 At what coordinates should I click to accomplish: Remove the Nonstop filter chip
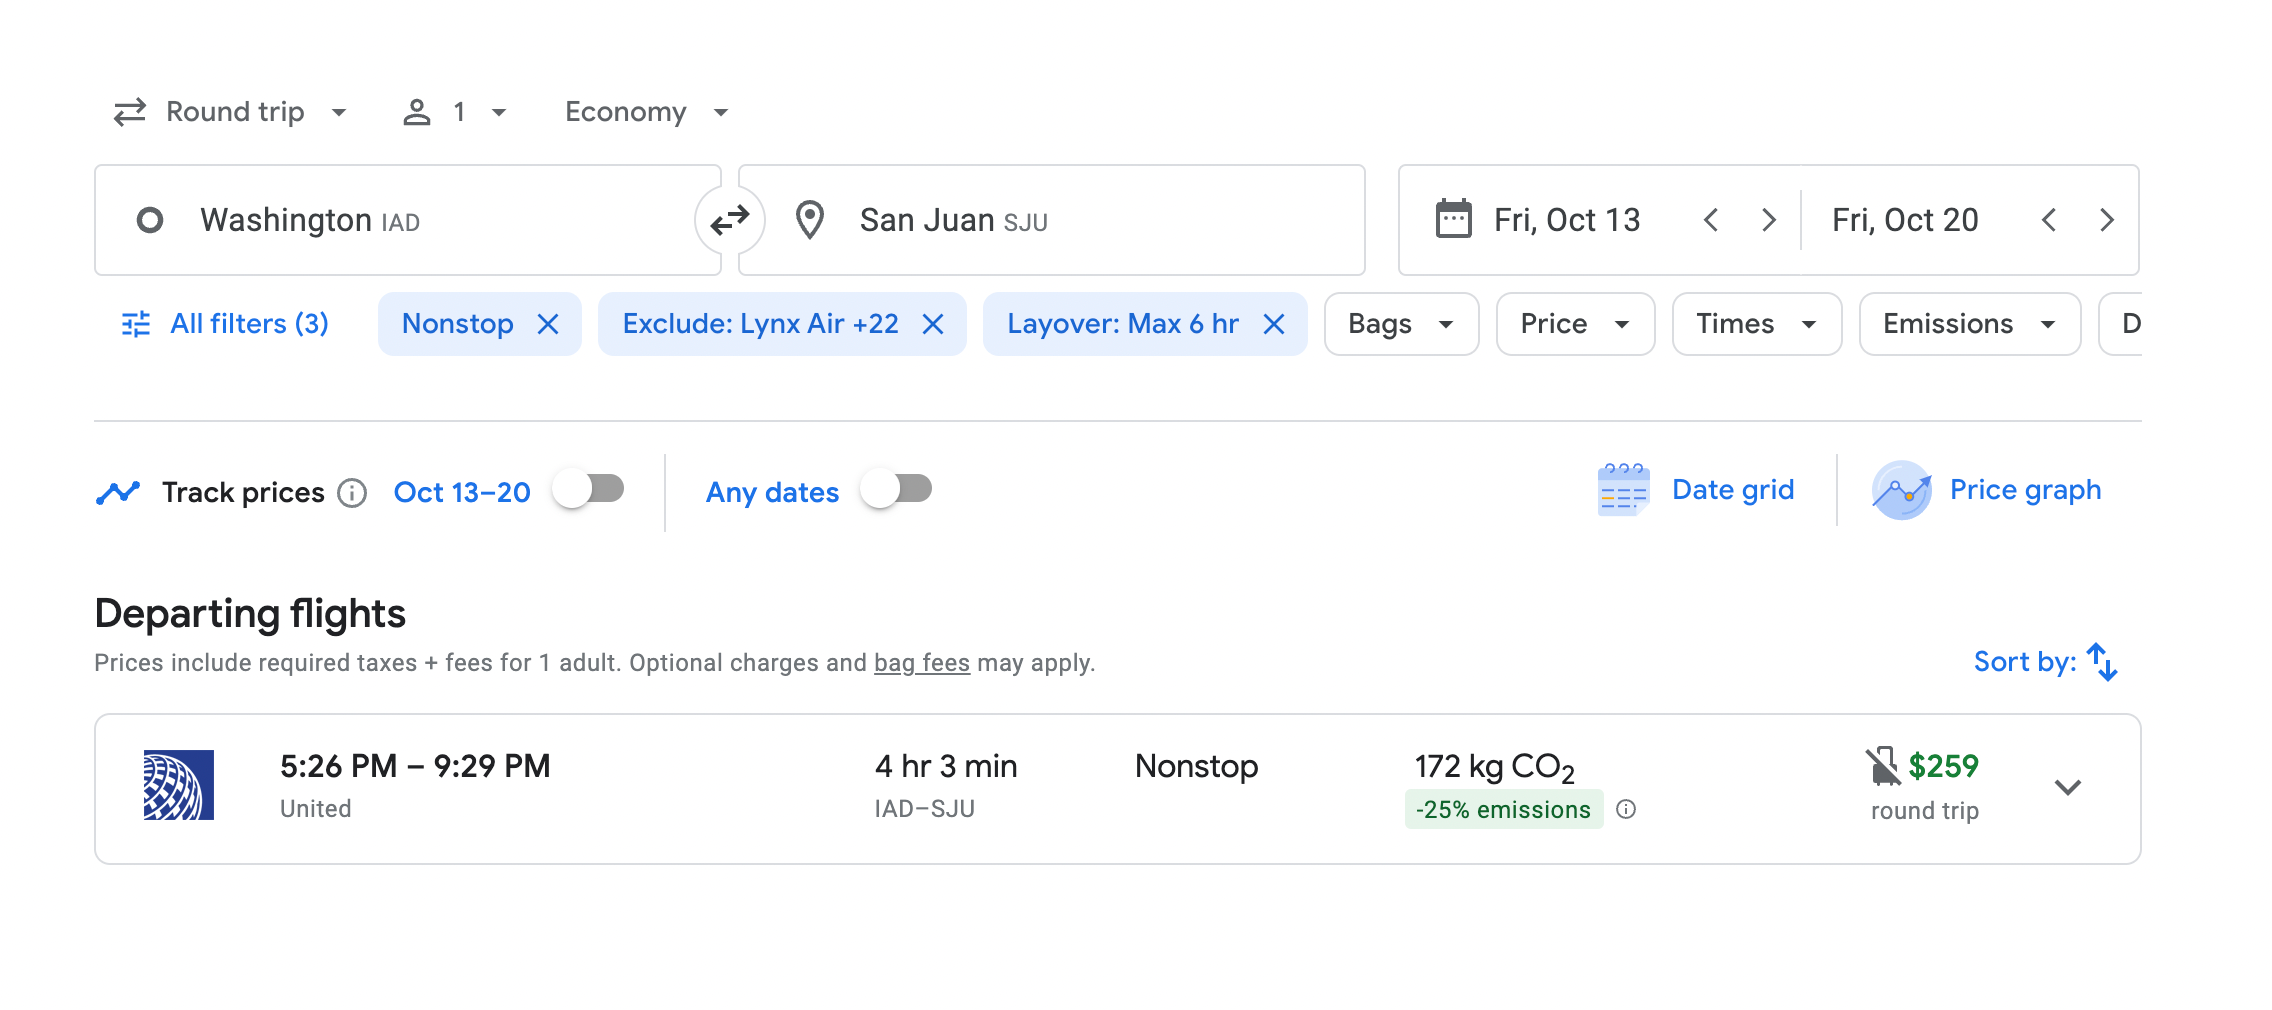(548, 324)
